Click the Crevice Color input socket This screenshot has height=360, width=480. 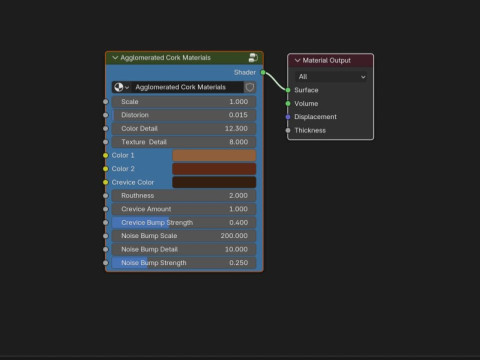106,182
